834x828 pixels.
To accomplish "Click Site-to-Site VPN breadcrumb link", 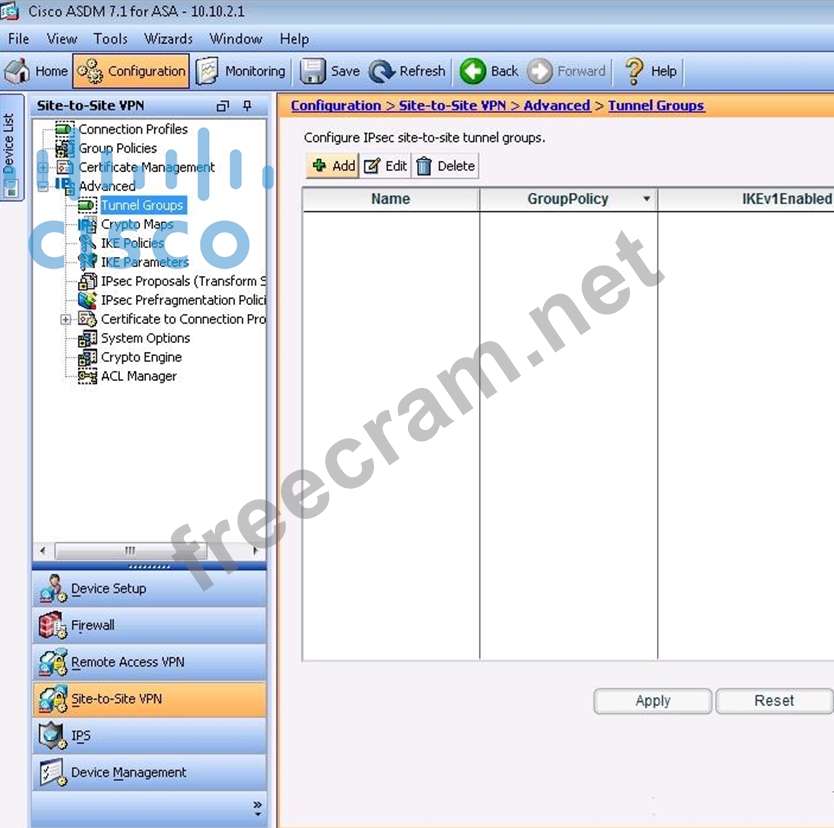I will pos(452,105).
